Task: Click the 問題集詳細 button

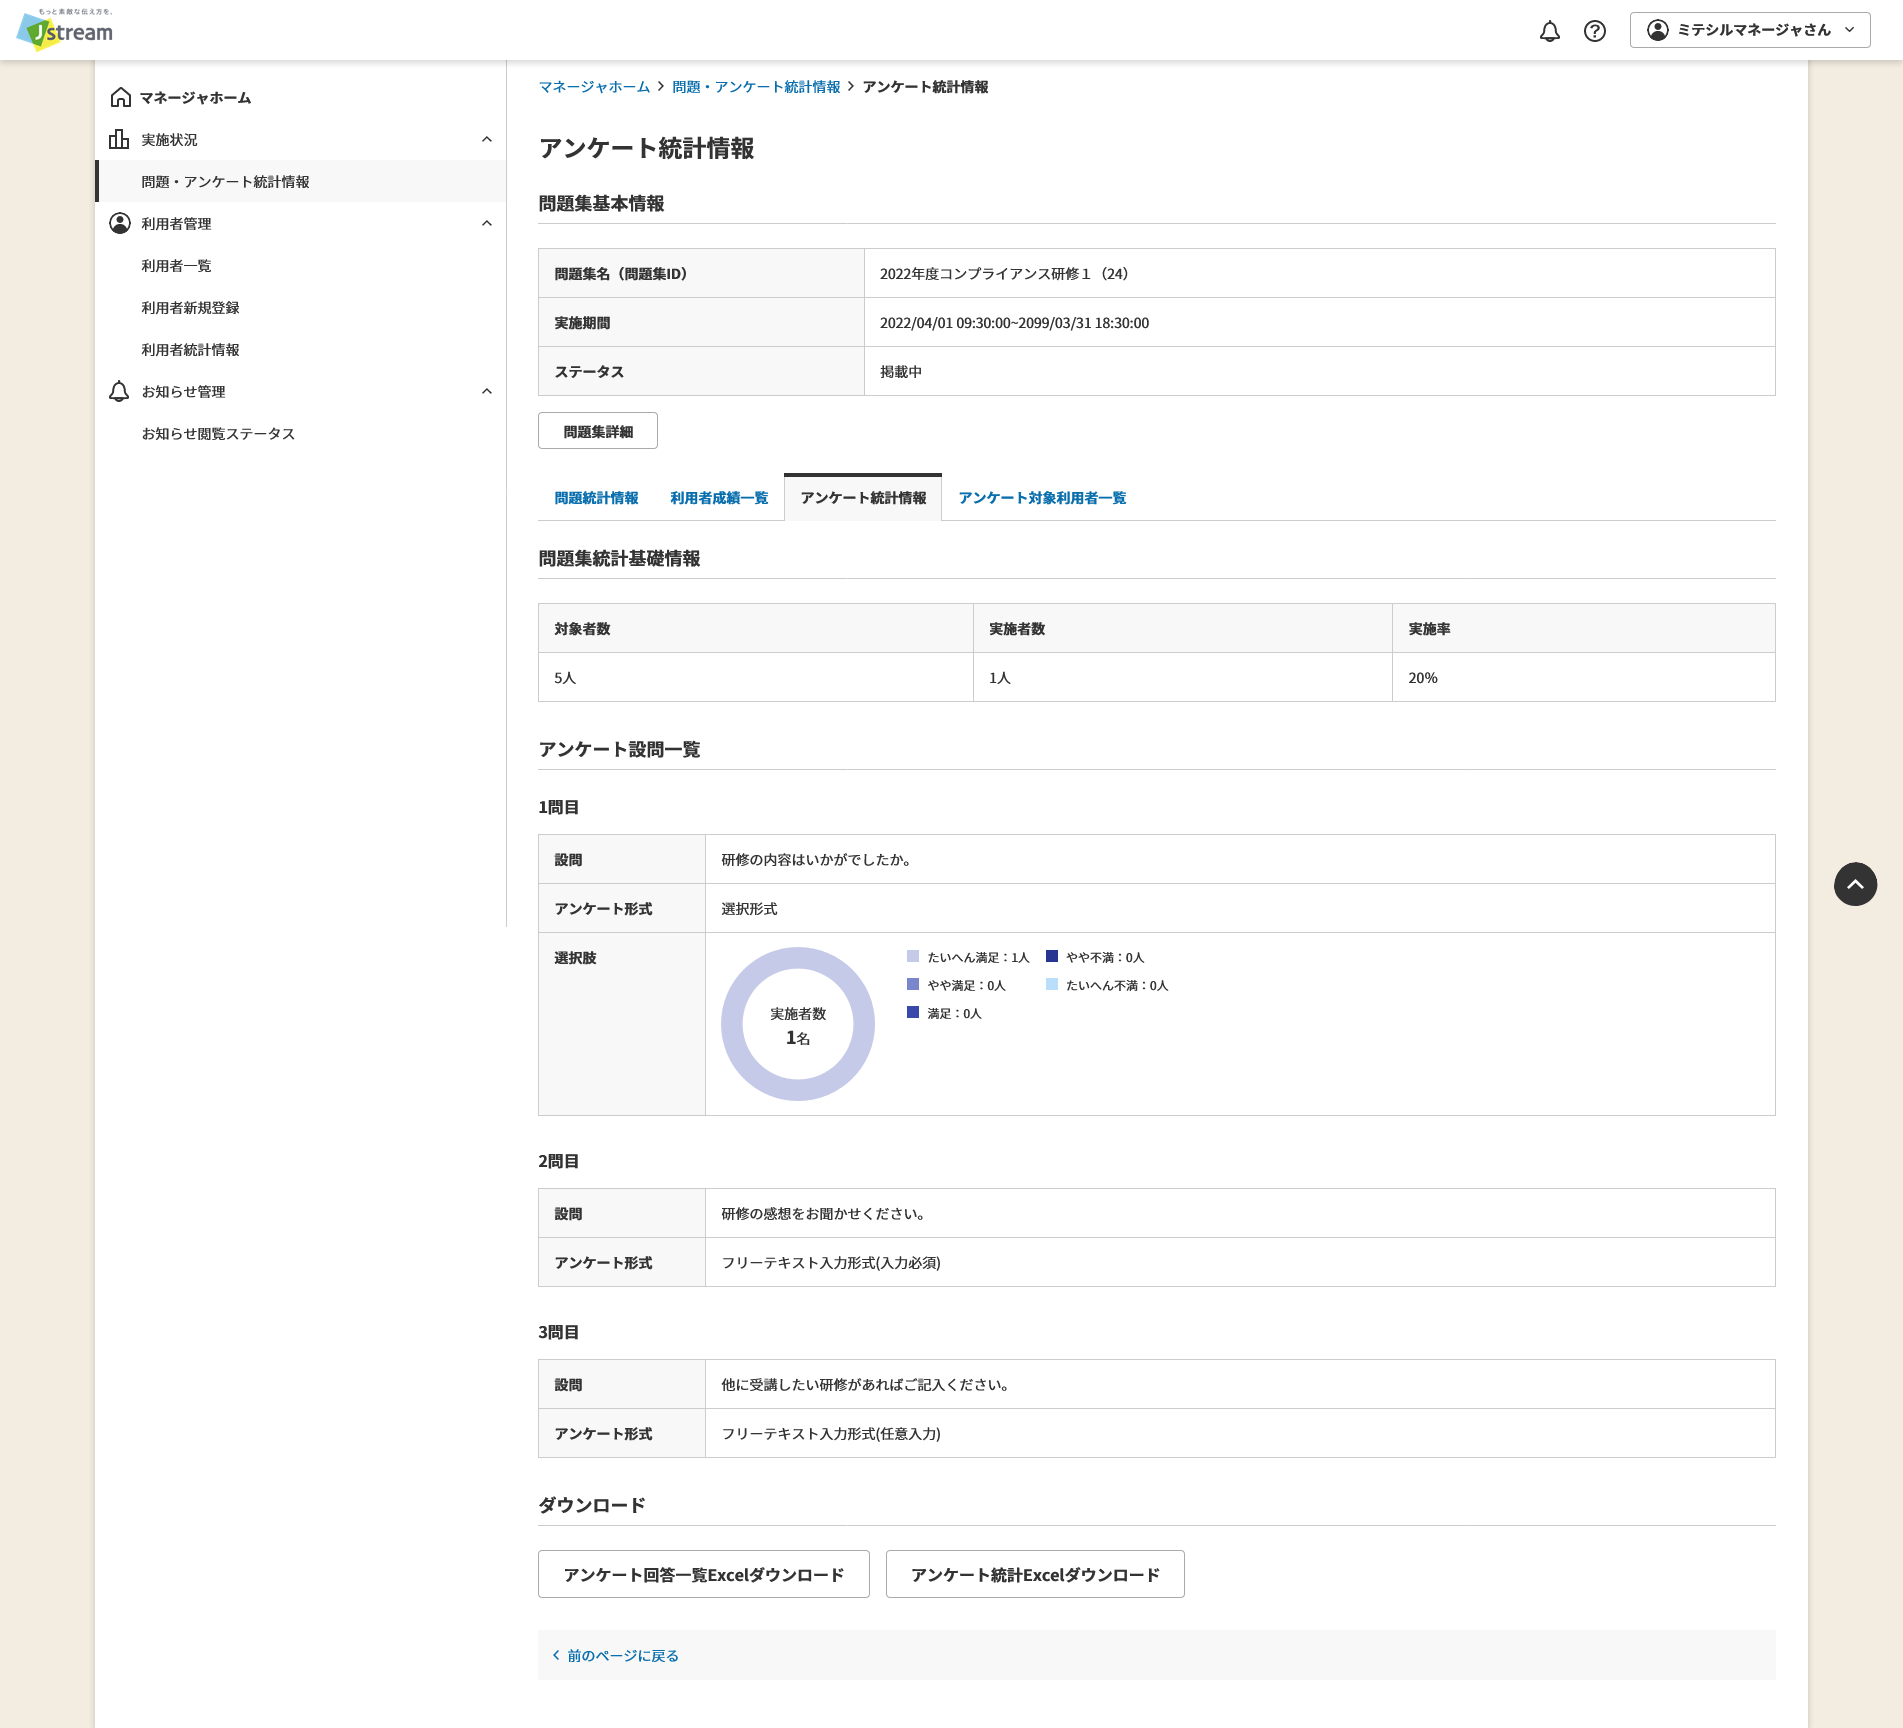Action: click(598, 431)
